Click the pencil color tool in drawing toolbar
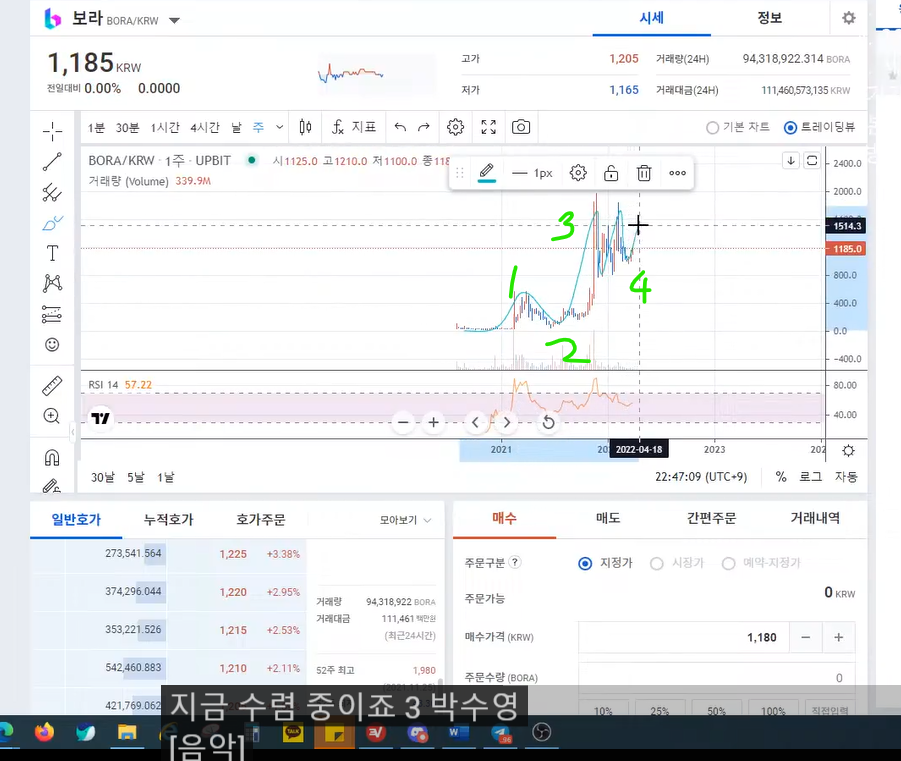901x761 pixels. [487, 172]
